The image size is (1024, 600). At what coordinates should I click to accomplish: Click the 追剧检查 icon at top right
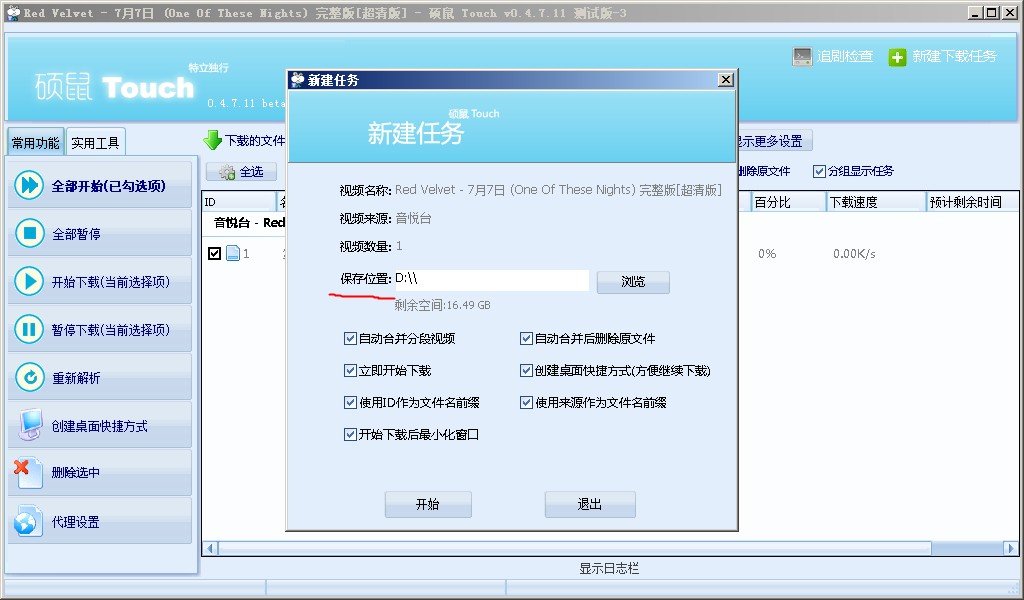(801, 57)
